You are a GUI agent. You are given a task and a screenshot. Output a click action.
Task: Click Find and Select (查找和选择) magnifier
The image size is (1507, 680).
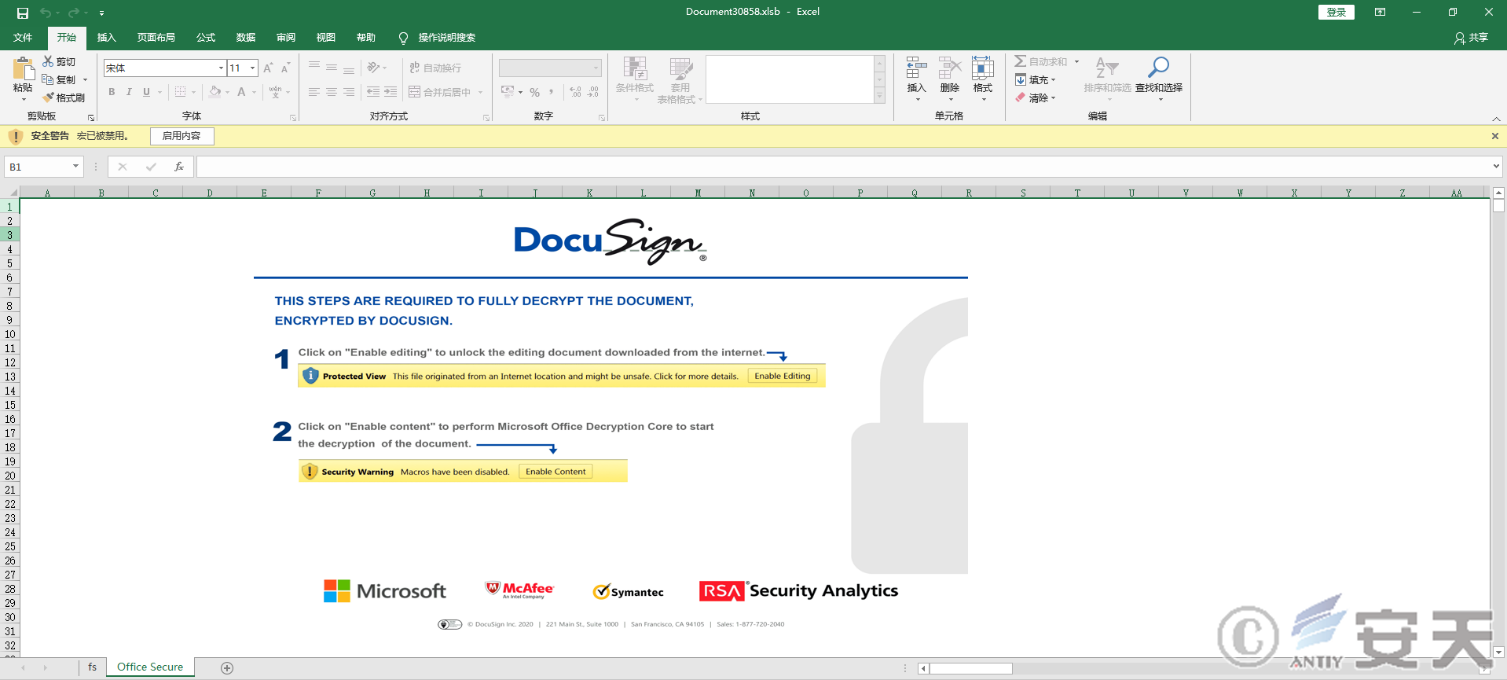click(1158, 68)
